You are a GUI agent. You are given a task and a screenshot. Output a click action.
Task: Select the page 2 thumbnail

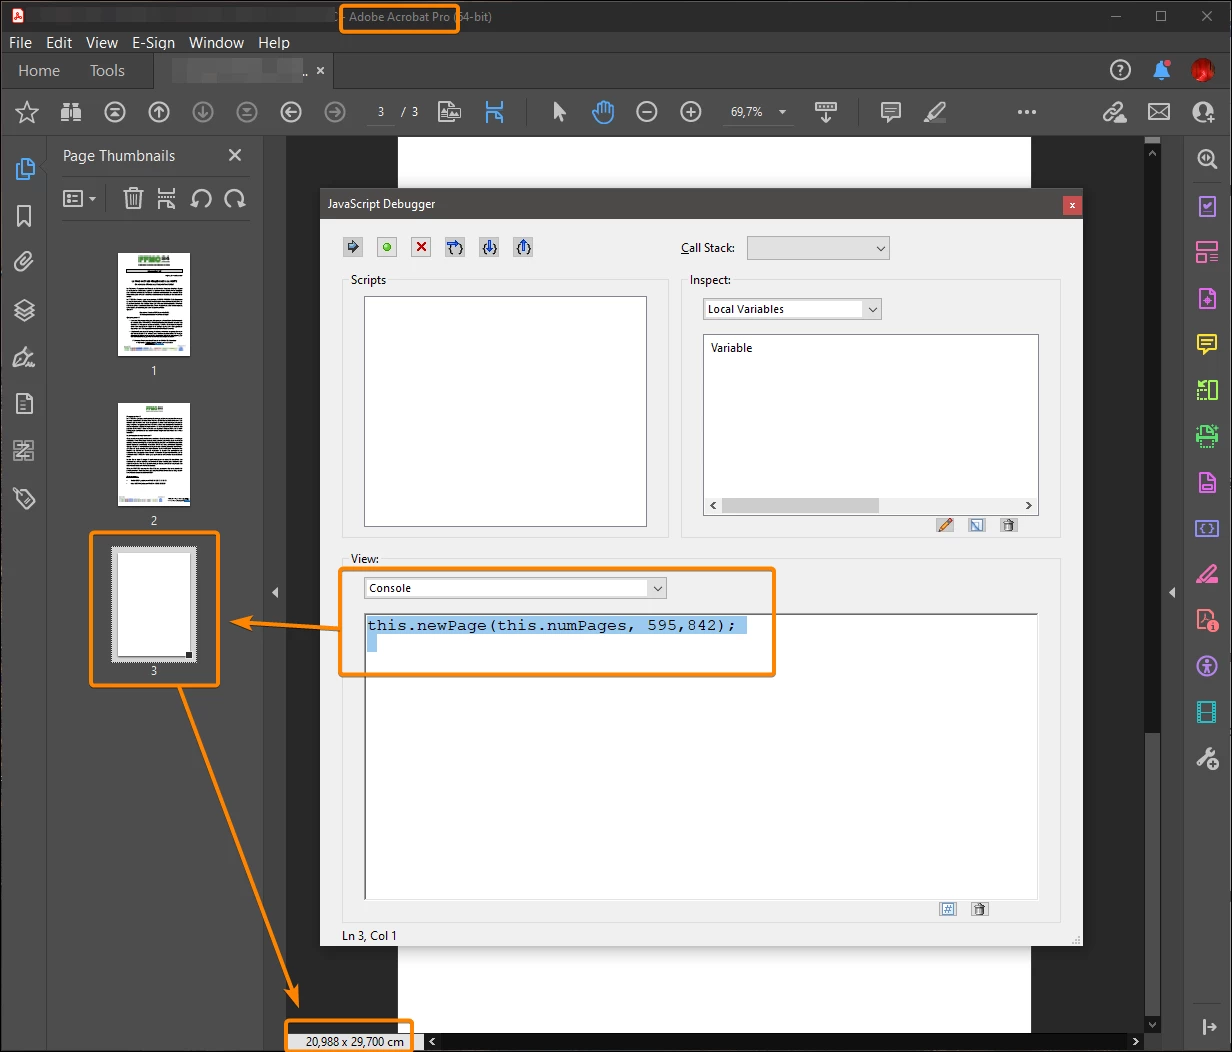tap(154, 455)
